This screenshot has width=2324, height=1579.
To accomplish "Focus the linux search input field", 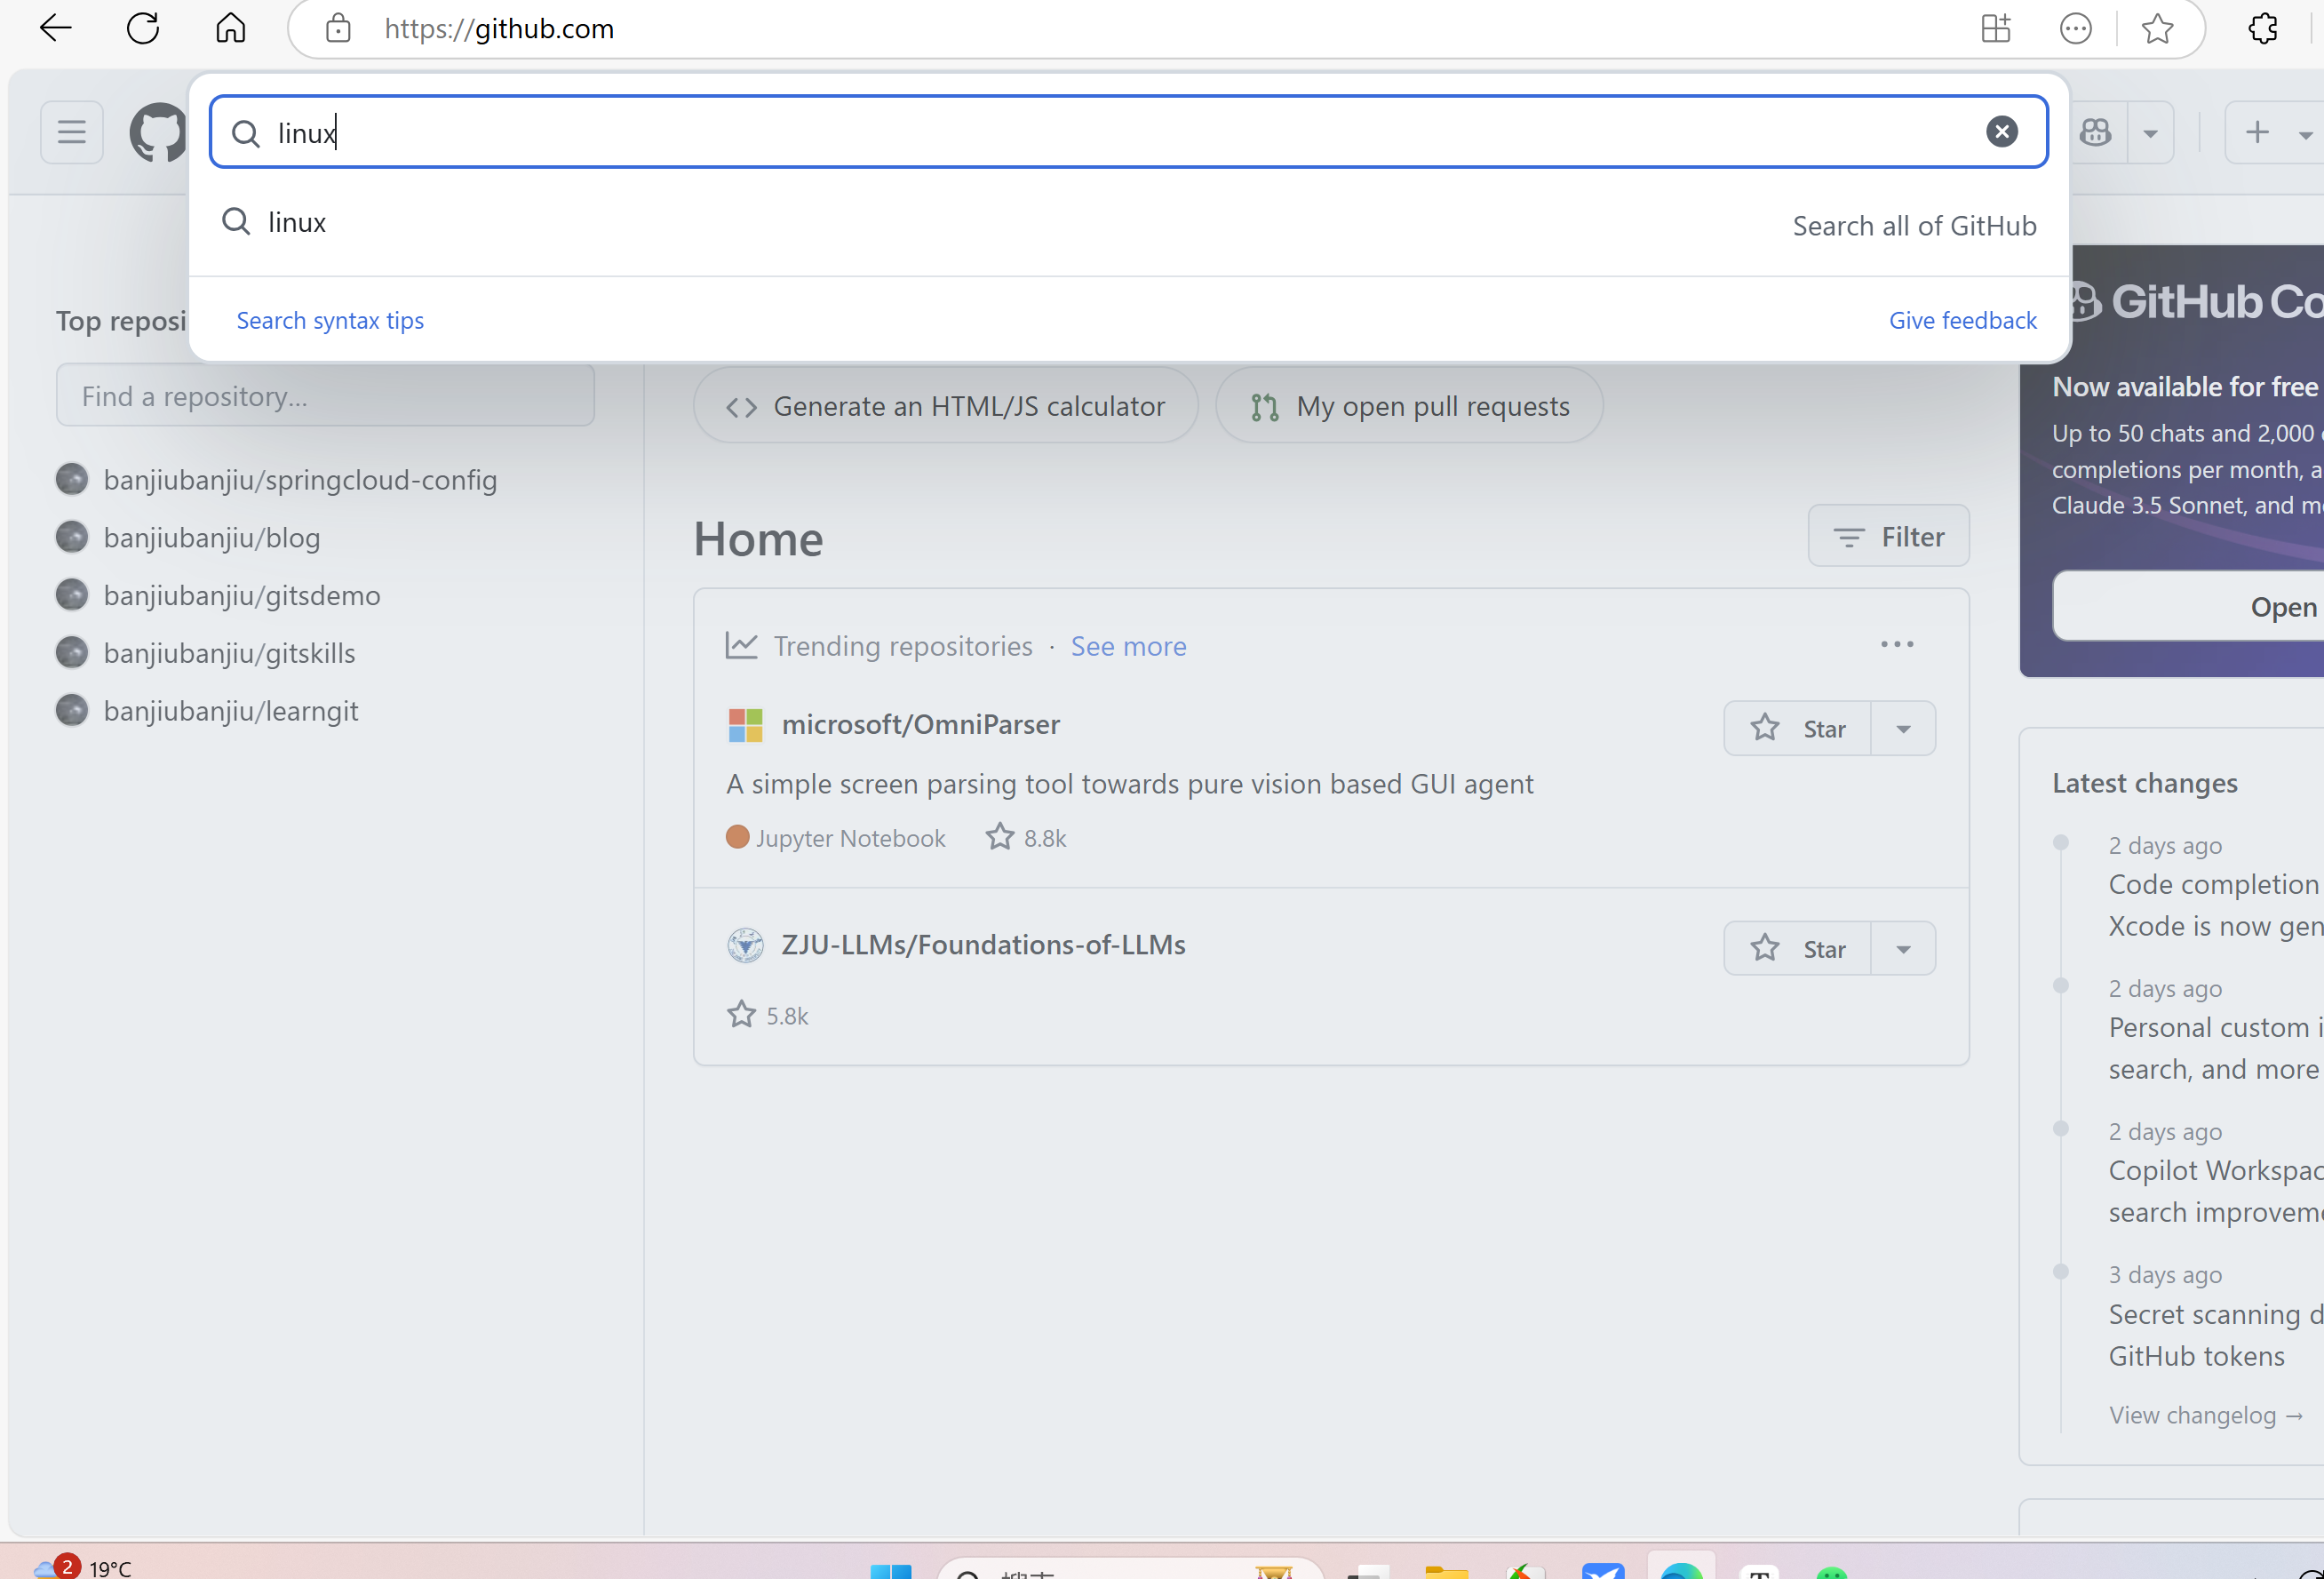I will pyautogui.click(x=1128, y=132).
